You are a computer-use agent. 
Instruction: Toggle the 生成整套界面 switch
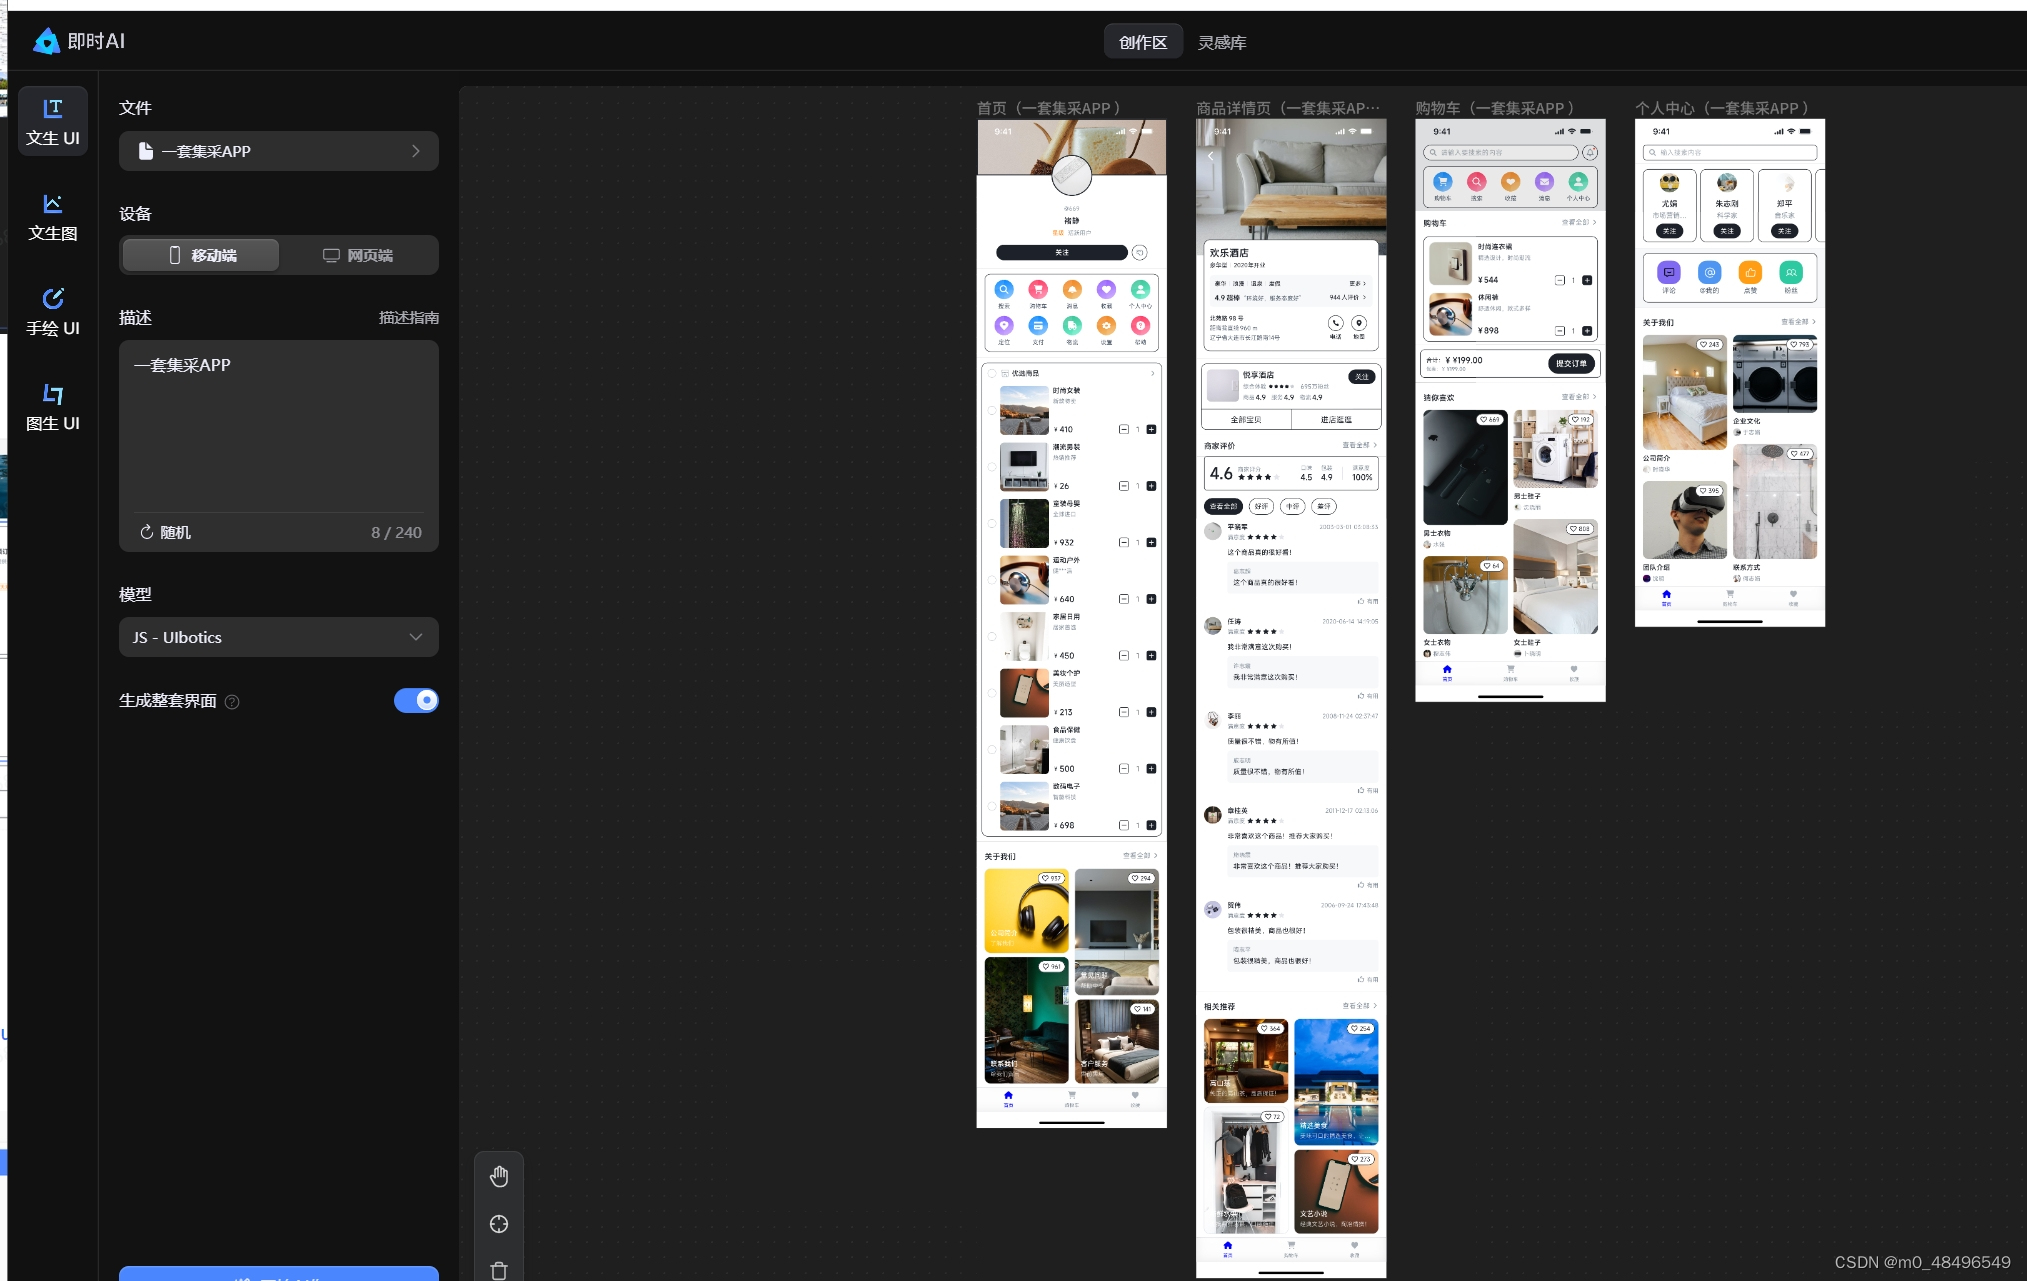pyautogui.click(x=416, y=700)
